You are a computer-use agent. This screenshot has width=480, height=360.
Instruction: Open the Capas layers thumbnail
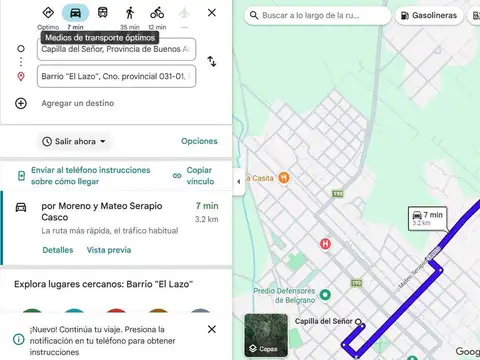click(266, 335)
